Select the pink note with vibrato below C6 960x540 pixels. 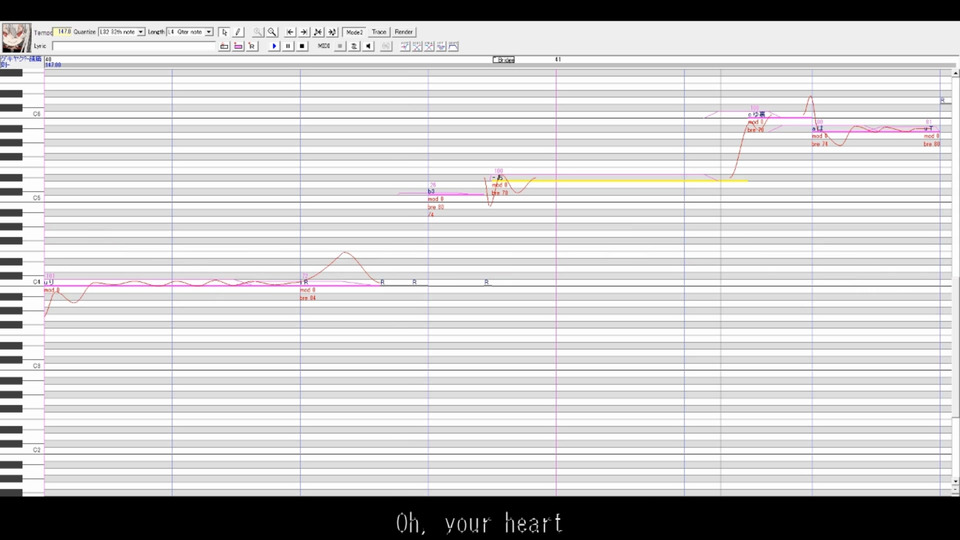(869, 131)
